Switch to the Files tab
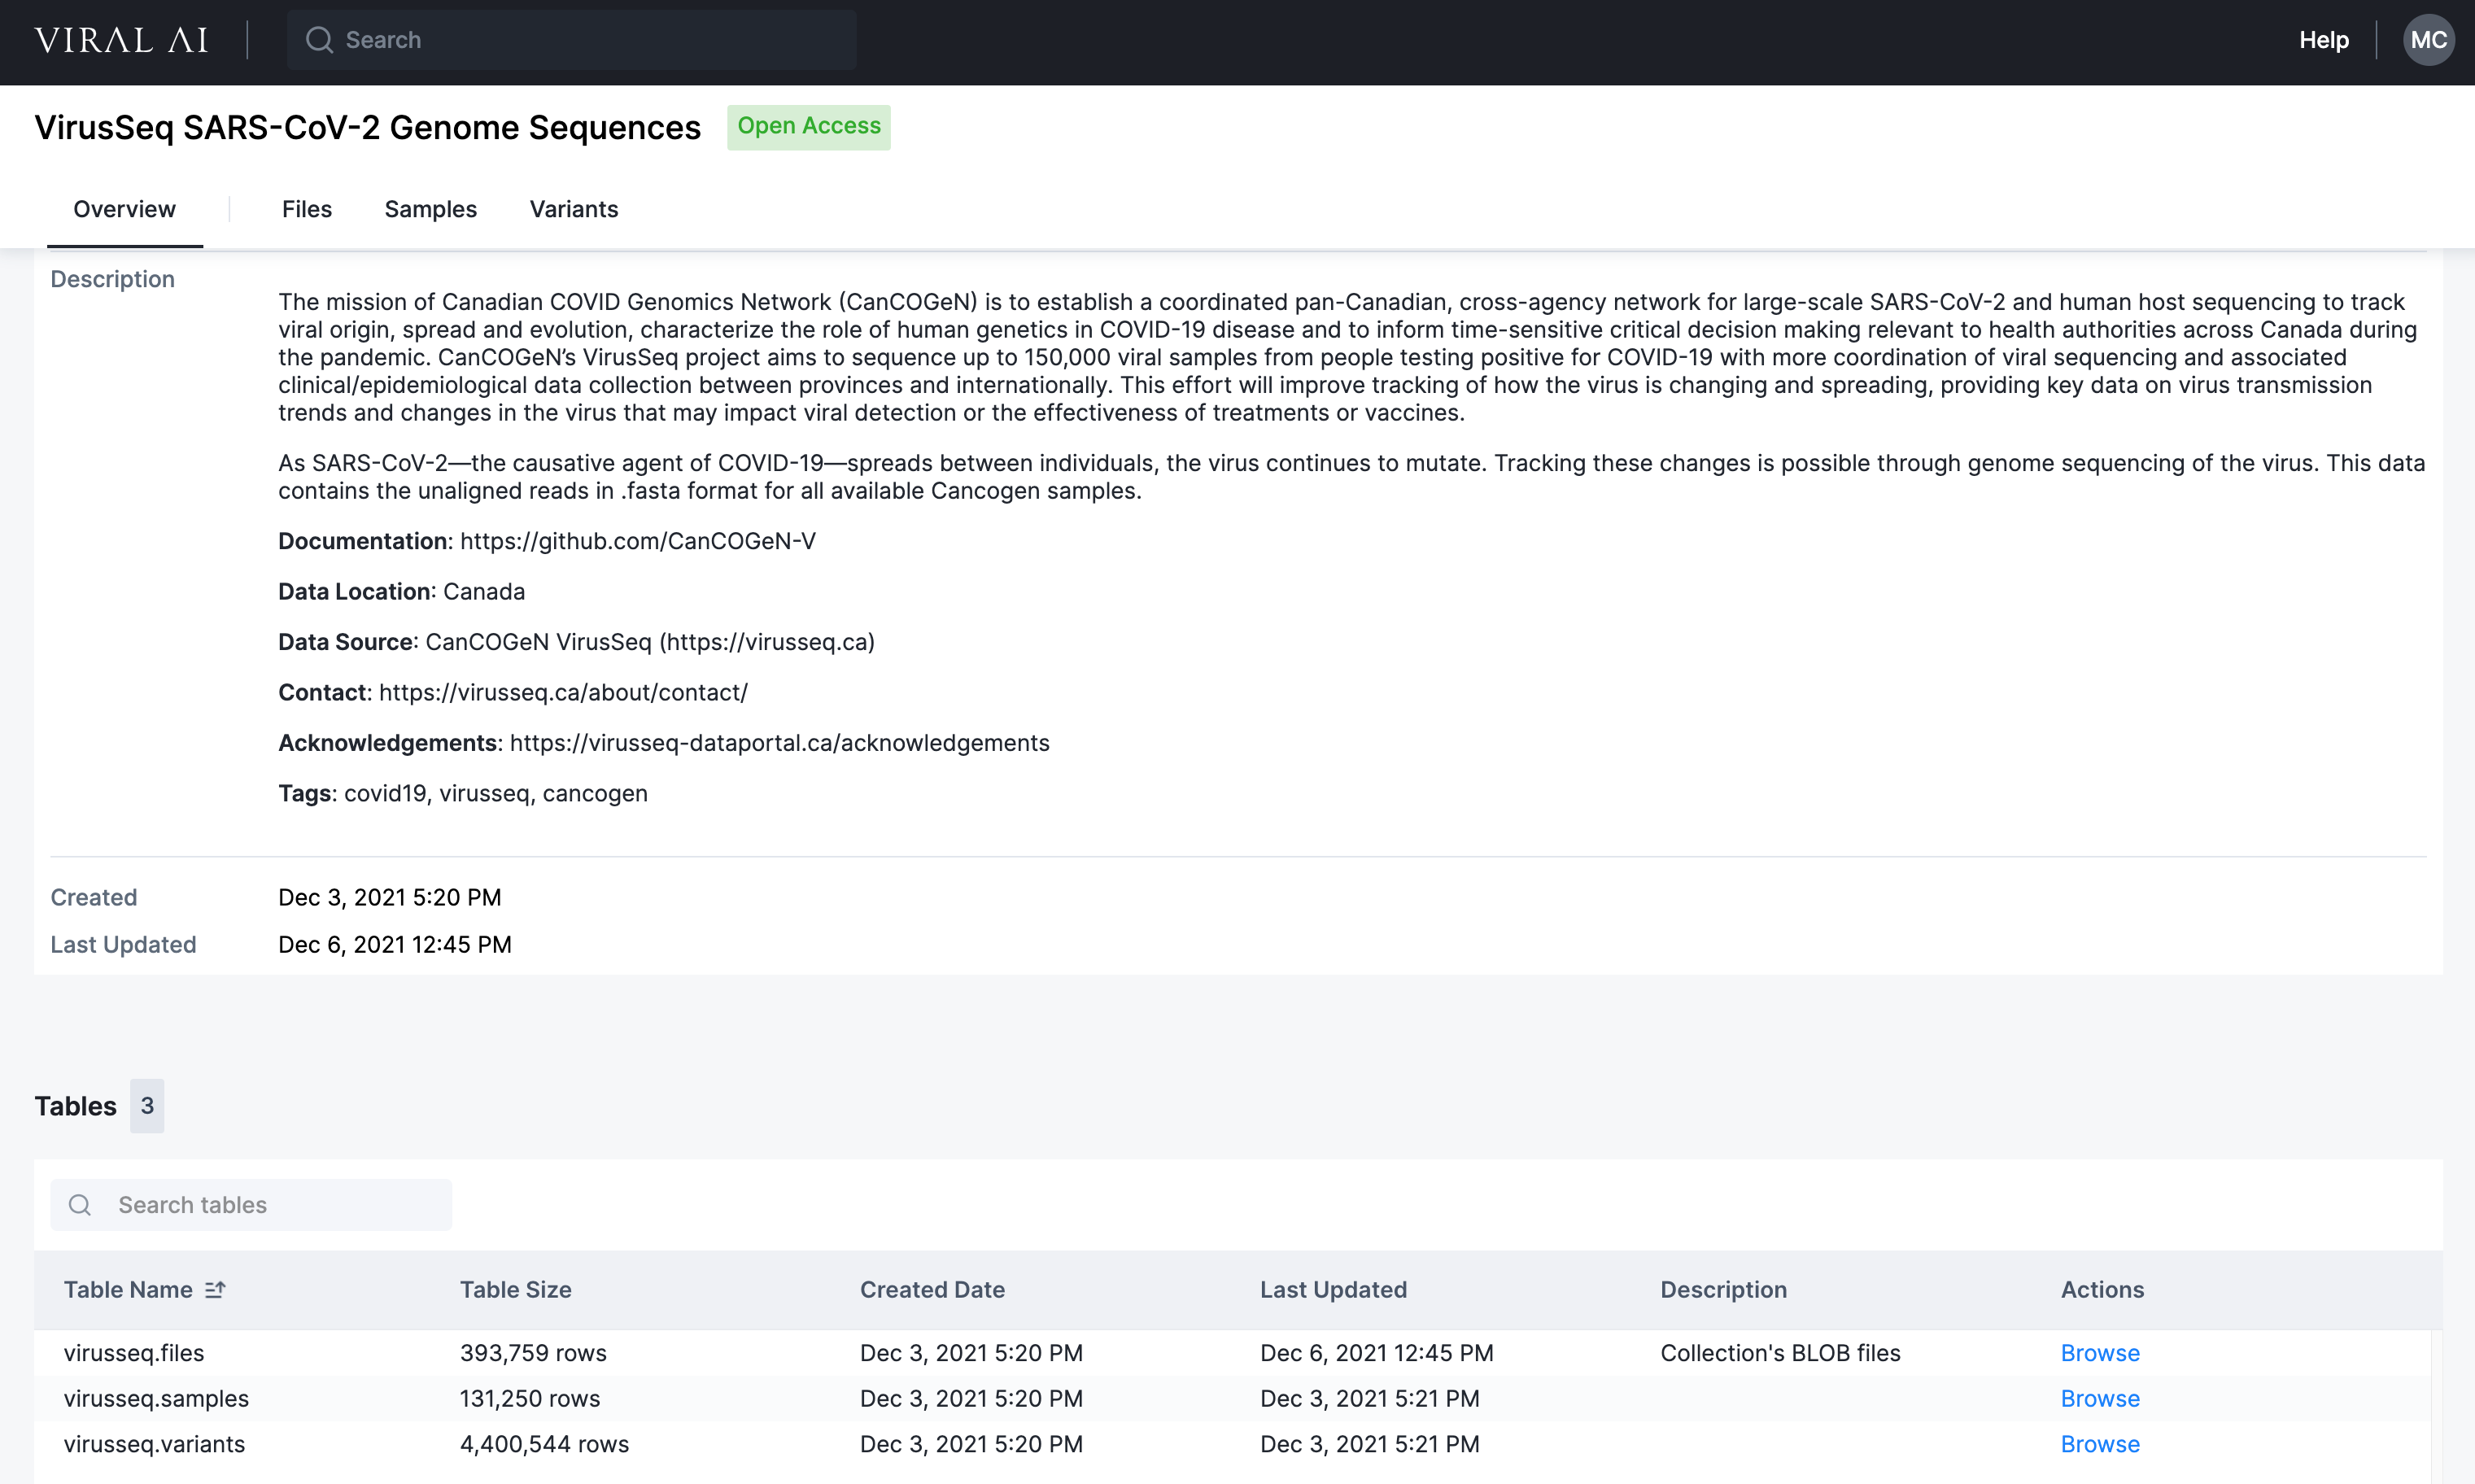 coord(306,209)
